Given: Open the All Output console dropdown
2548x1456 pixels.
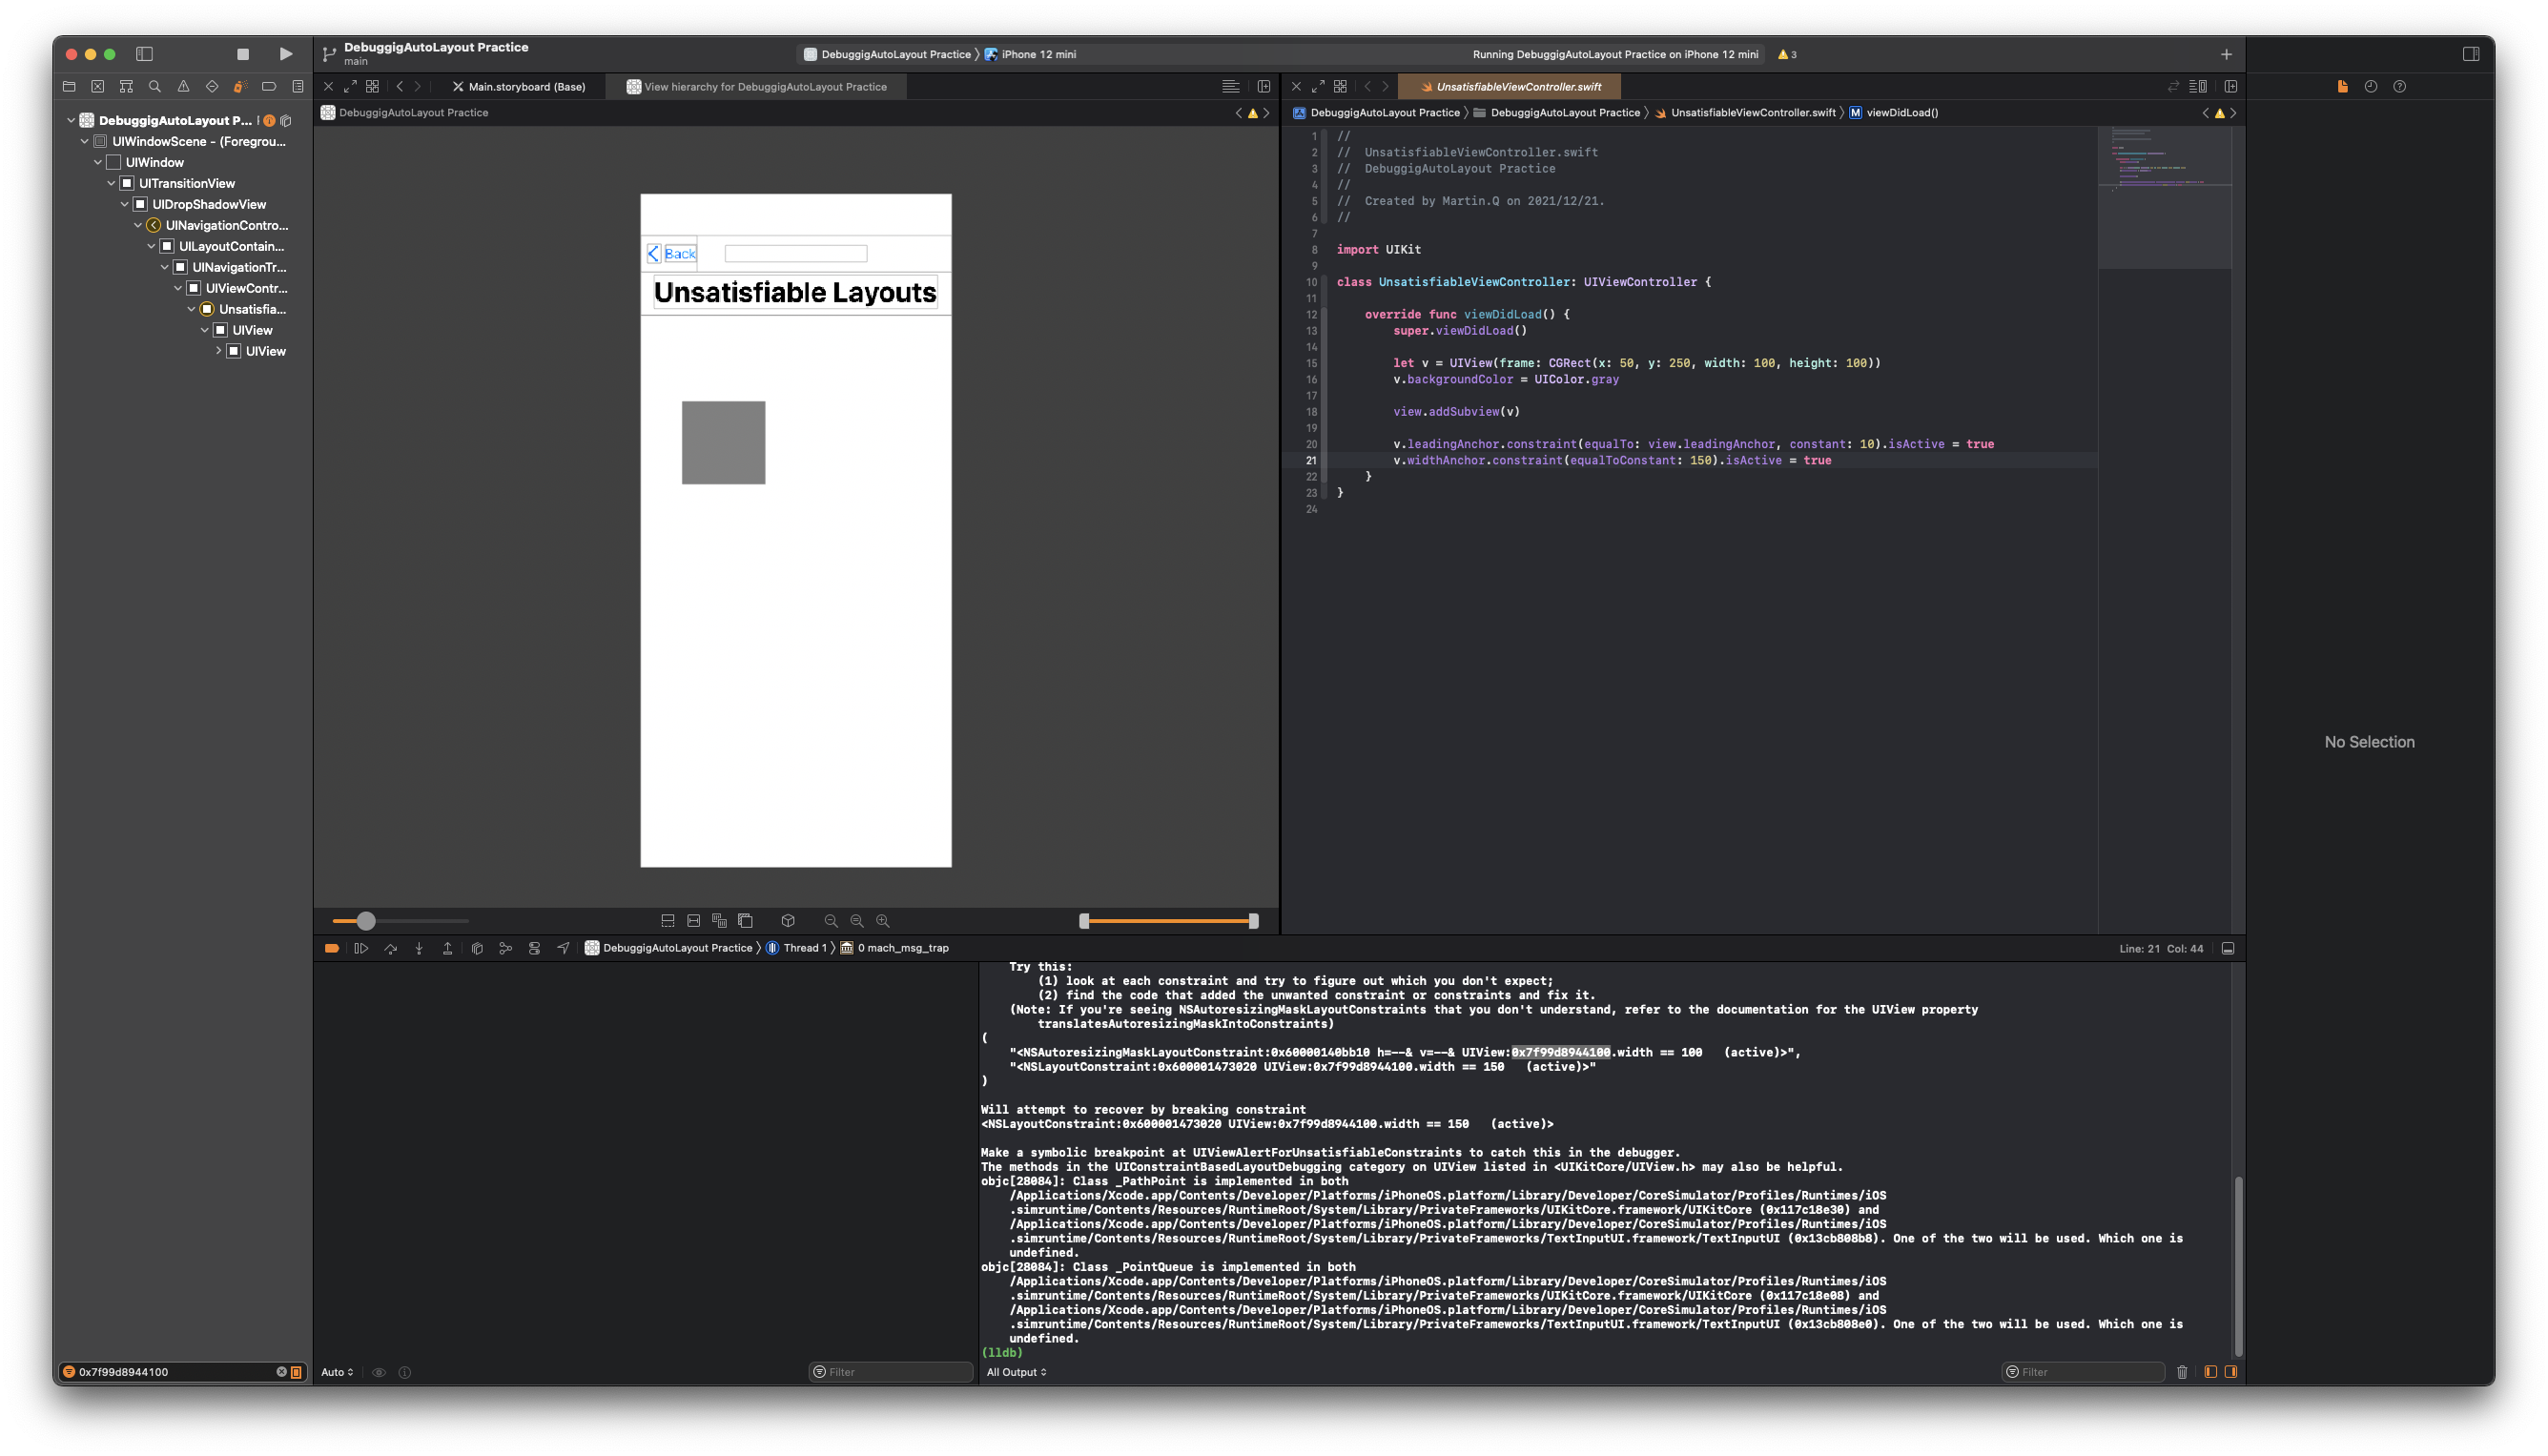Looking at the screenshot, I should pos(1016,1372).
